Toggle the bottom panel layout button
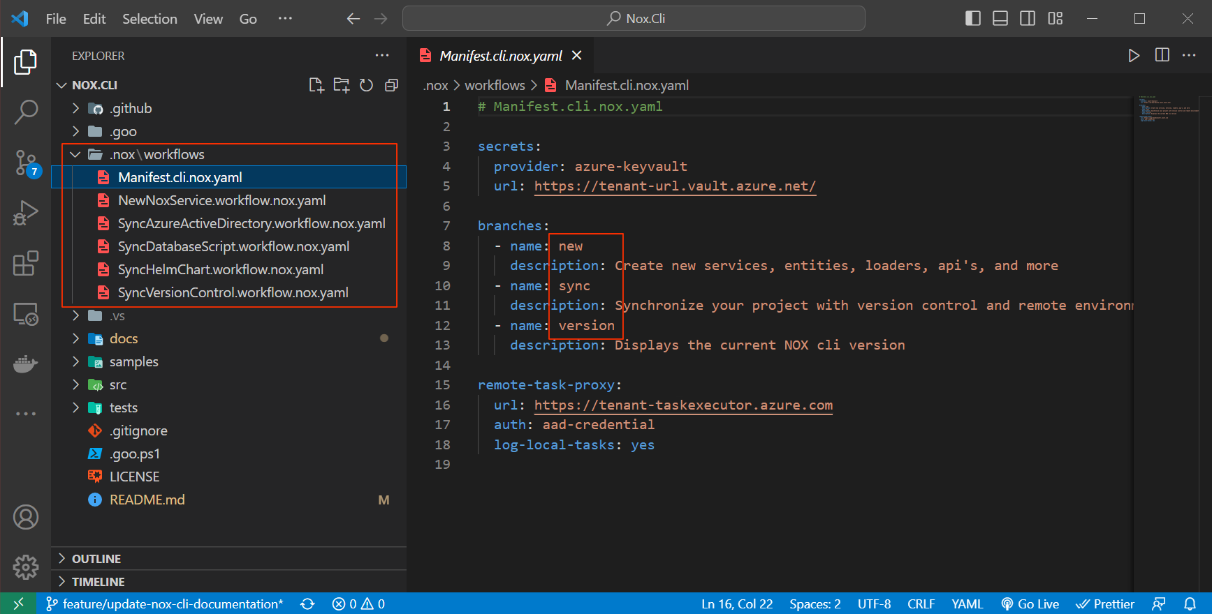Viewport: 1212px width, 614px height. click(1000, 19)
